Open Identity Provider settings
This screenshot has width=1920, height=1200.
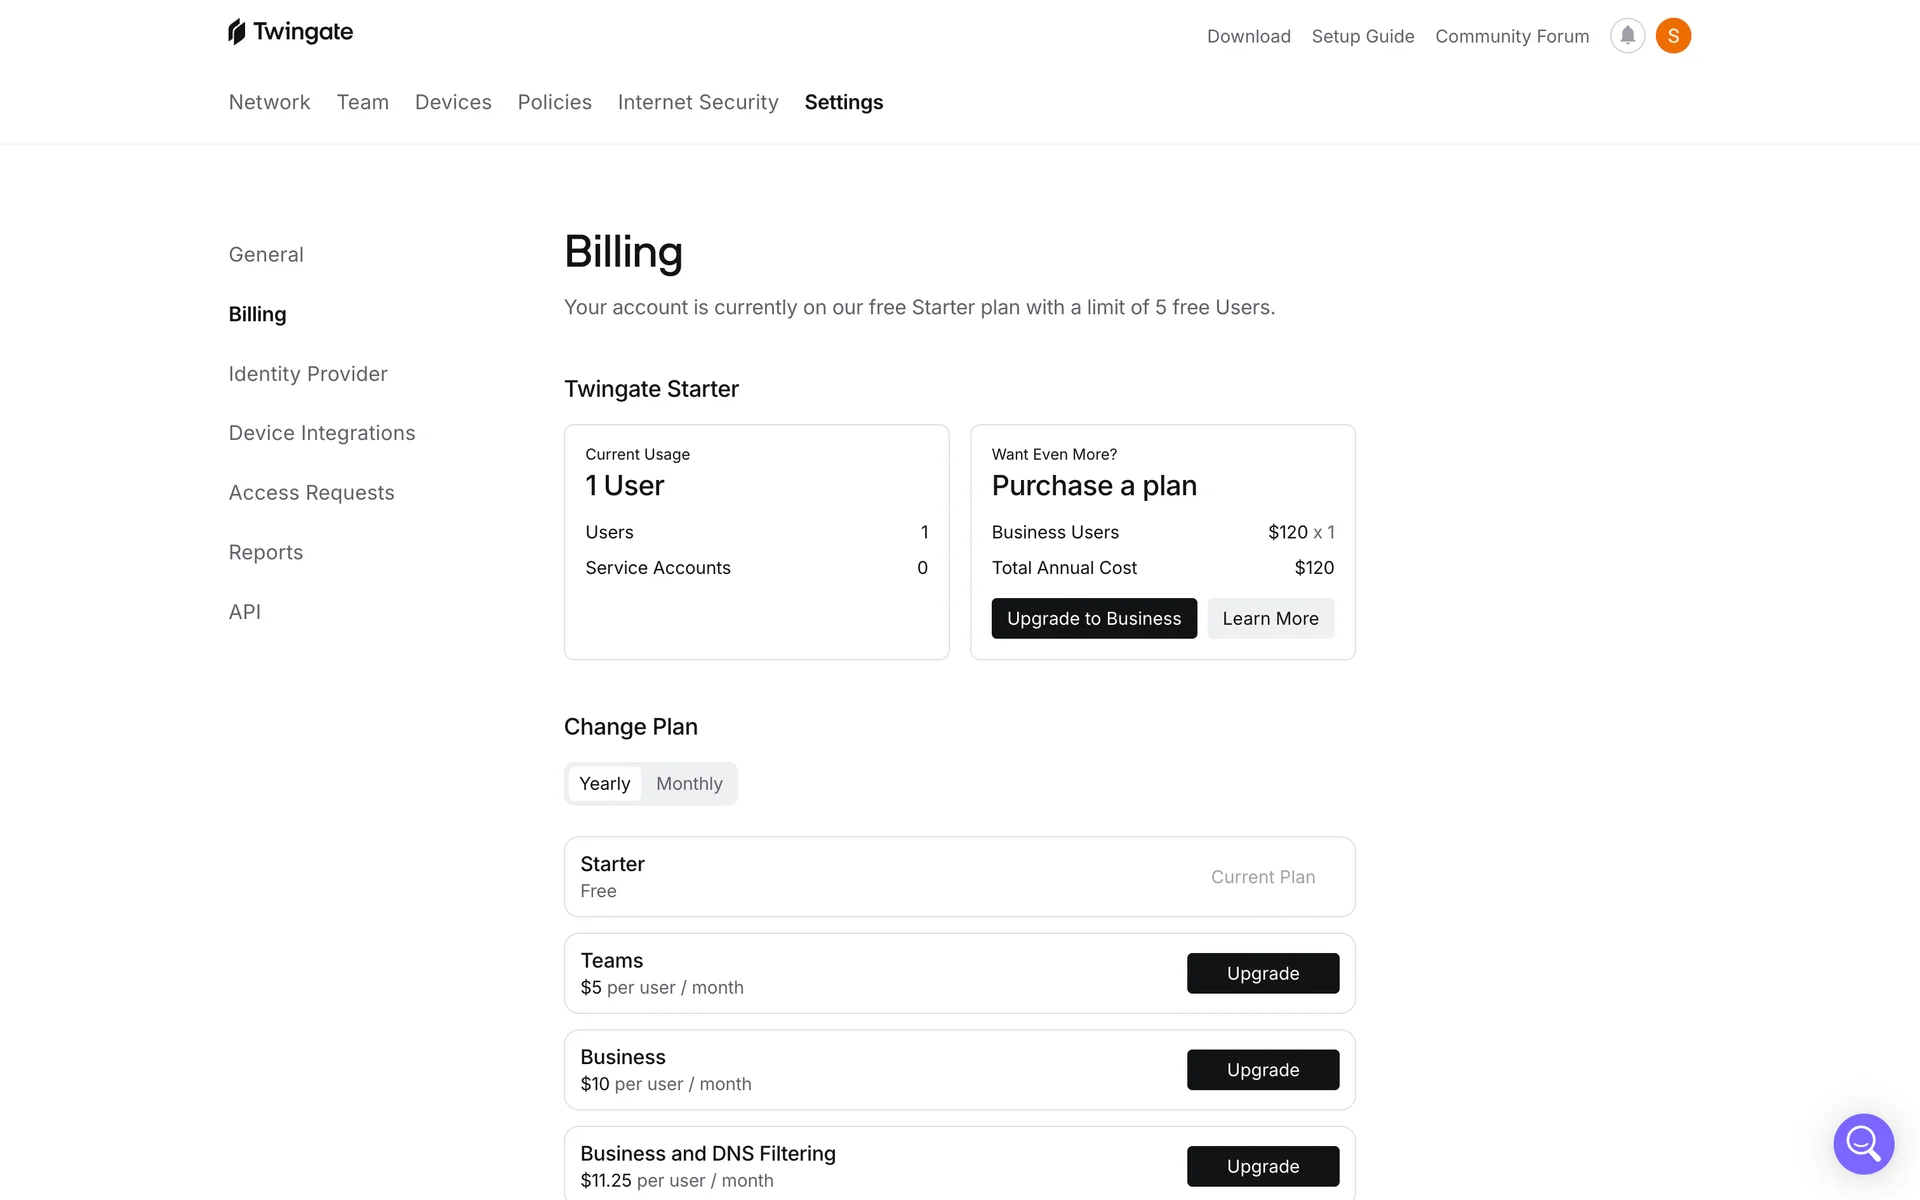(x=308, y=374)
